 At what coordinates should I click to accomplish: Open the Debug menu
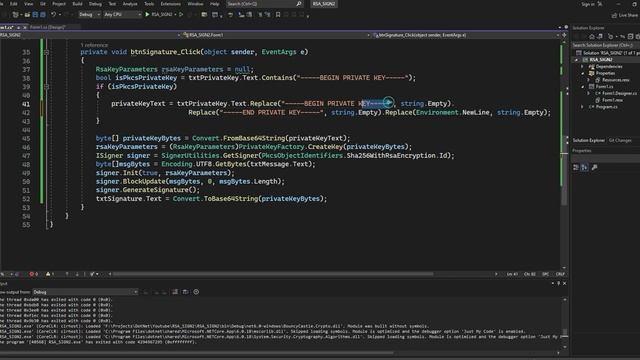click(x=95, y=4)
